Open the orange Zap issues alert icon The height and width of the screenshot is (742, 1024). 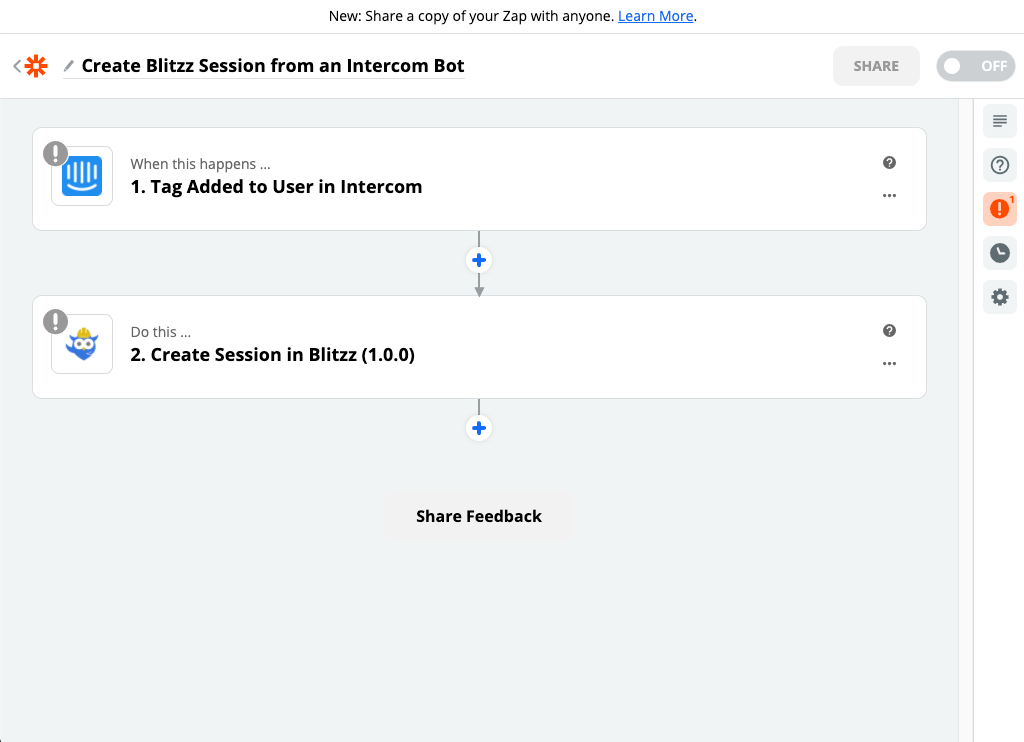coord(999,209)
